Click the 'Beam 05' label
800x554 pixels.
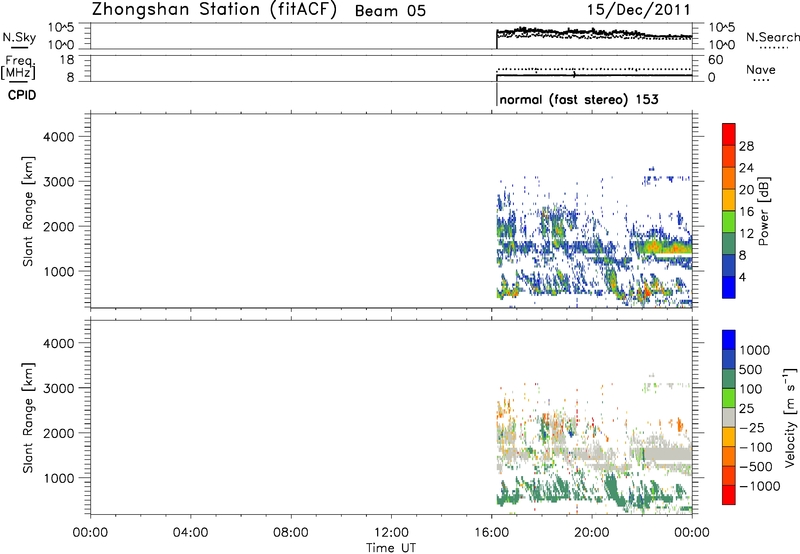pyautogui.click(x=390, y=11)
